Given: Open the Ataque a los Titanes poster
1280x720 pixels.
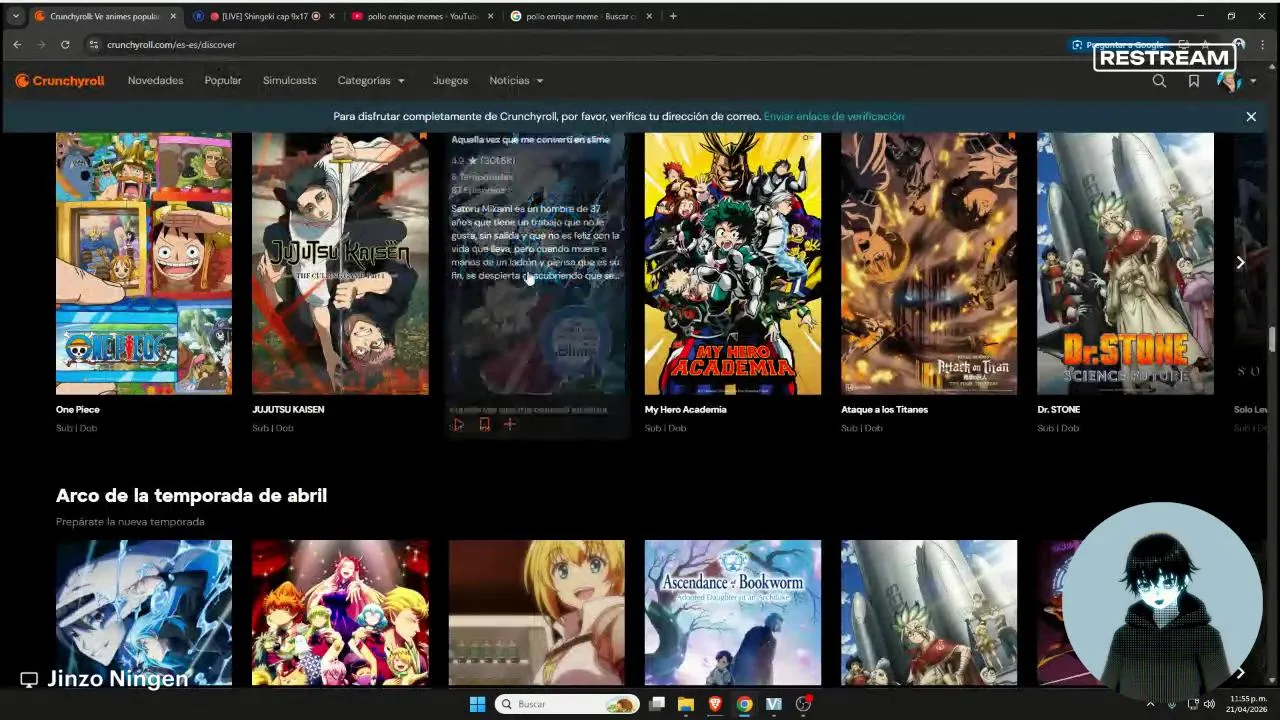Looking at the screenshot, I should click(929, 264).
